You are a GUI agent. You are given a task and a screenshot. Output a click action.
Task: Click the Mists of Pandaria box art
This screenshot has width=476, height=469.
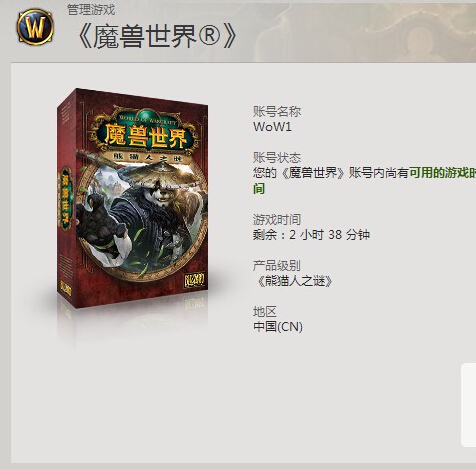tap(132, 198)
